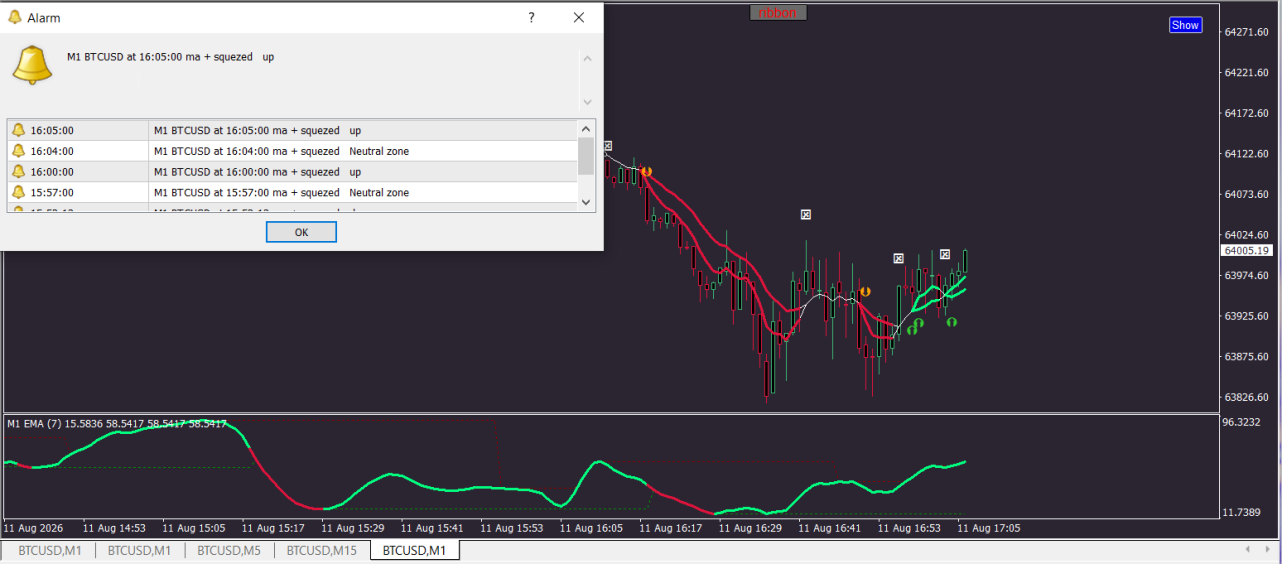This screenshot has height=564, width=1282.
Task: Click the alarm message pane's up arrow
Action: point(587,59)
